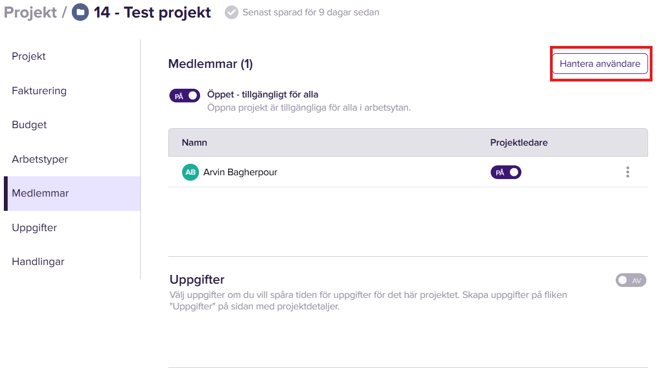Screen dimensions: 670x368
Task: Toggle off the open-for-all project access switch
Action: (185, 96)
